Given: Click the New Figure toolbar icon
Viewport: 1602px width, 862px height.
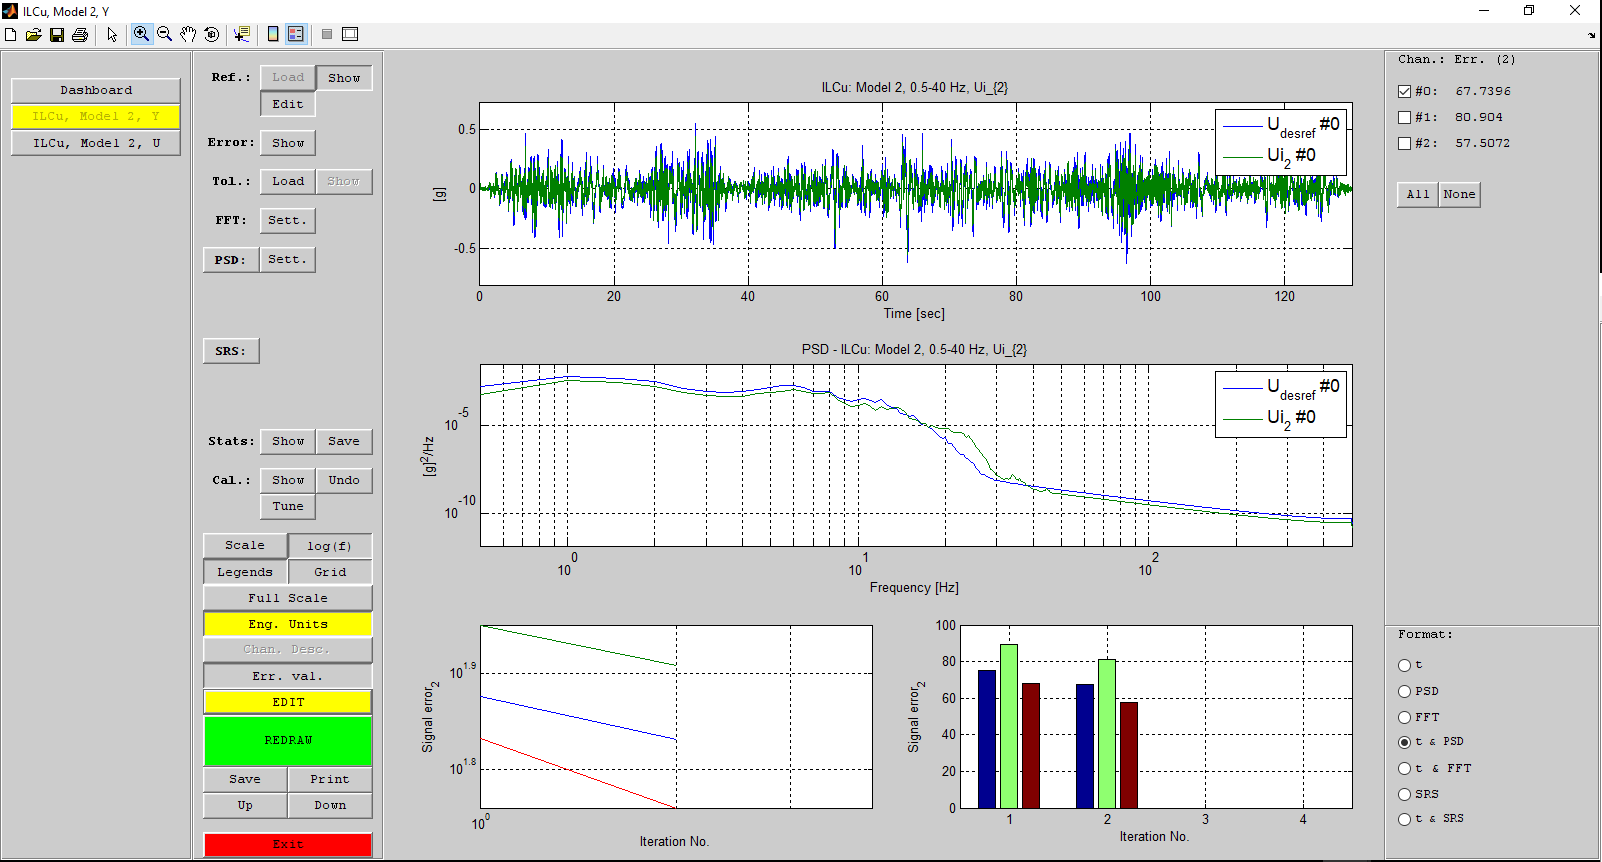Looking at the screenshot, I should [11, 35].
